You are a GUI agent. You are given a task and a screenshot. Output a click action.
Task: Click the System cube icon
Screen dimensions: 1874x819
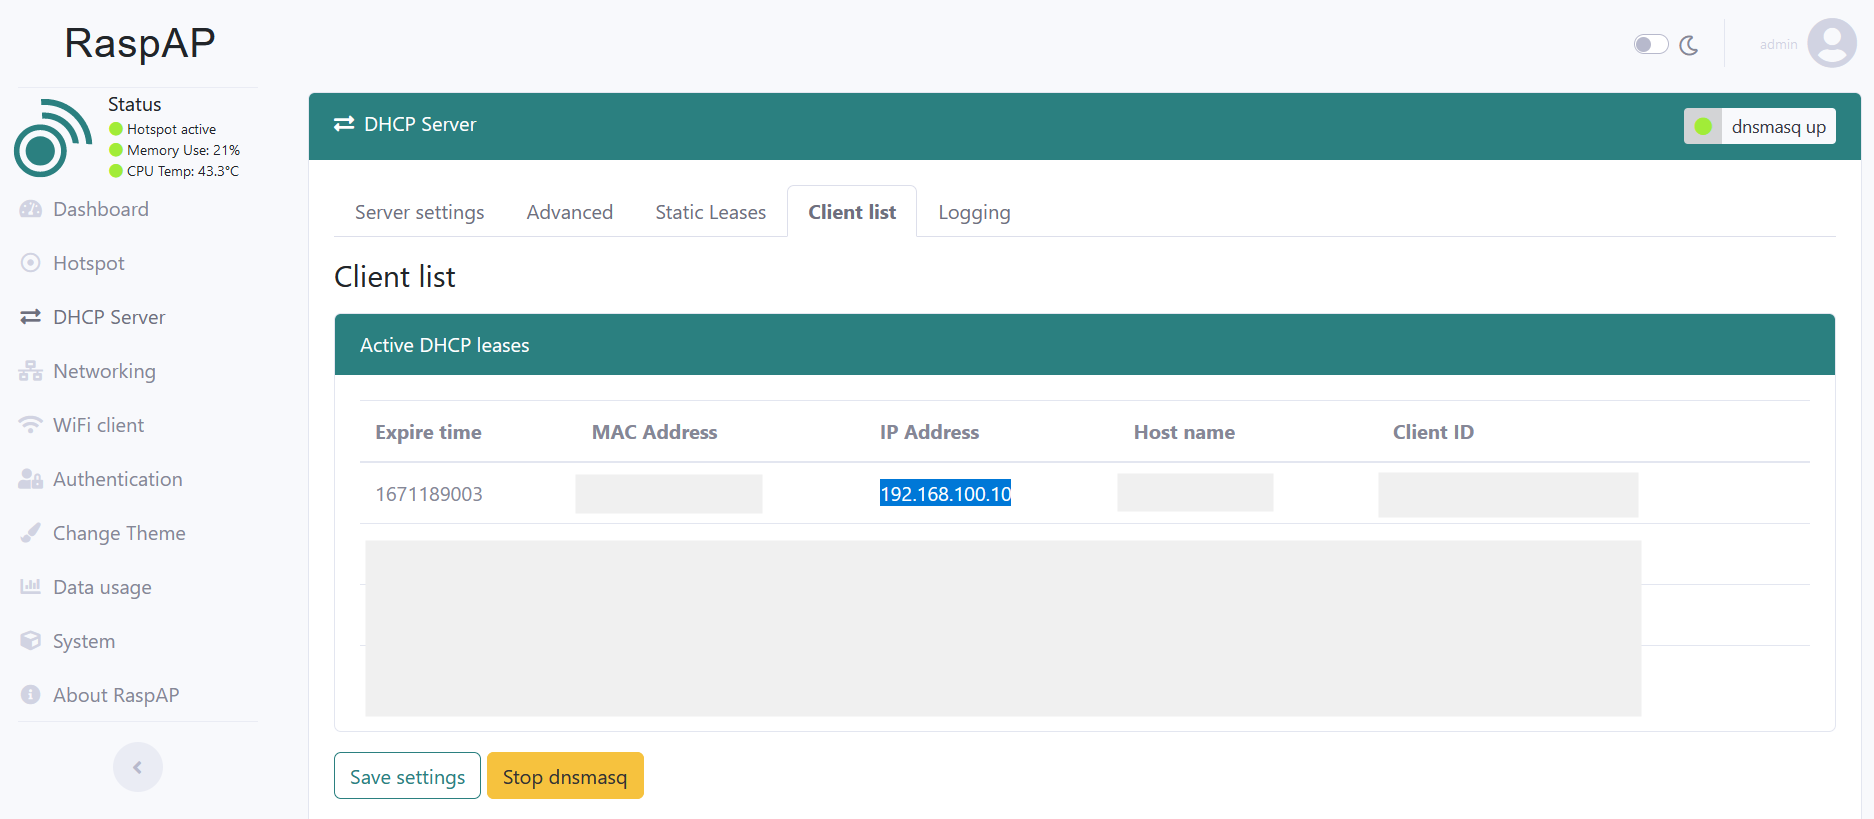click(x=31, y=641)
